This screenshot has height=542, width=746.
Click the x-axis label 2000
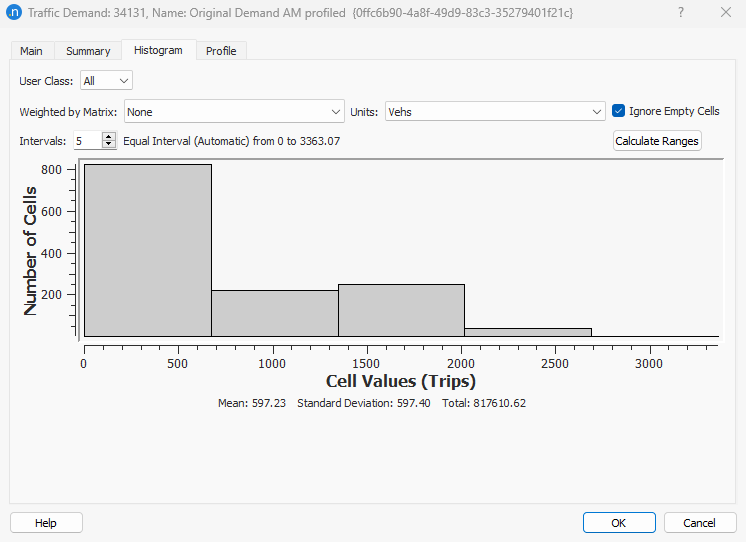[461, 364]
